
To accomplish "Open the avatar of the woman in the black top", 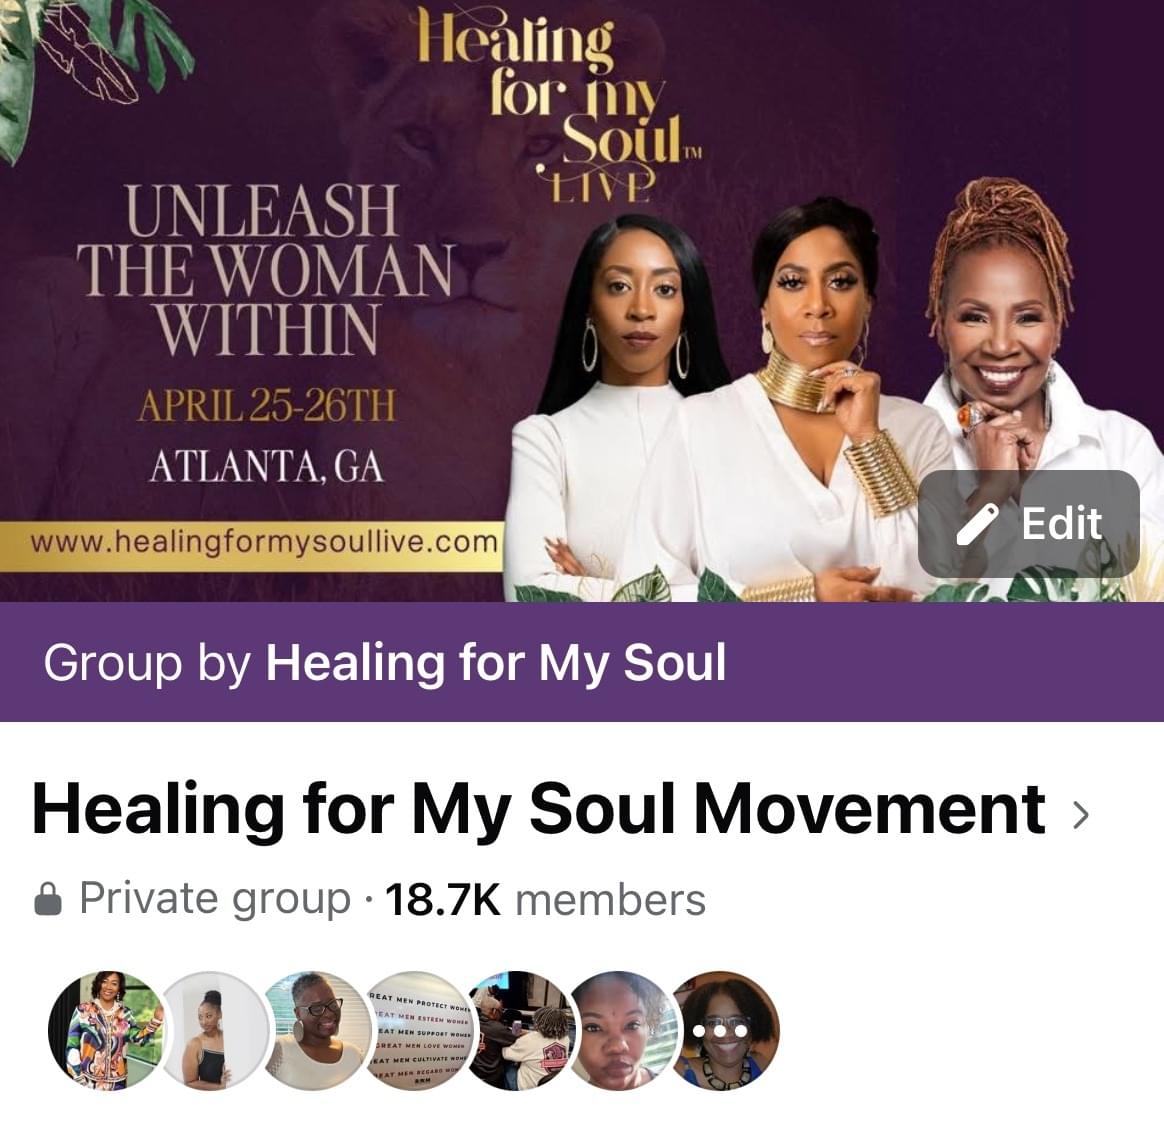I will click(214, 1030).
